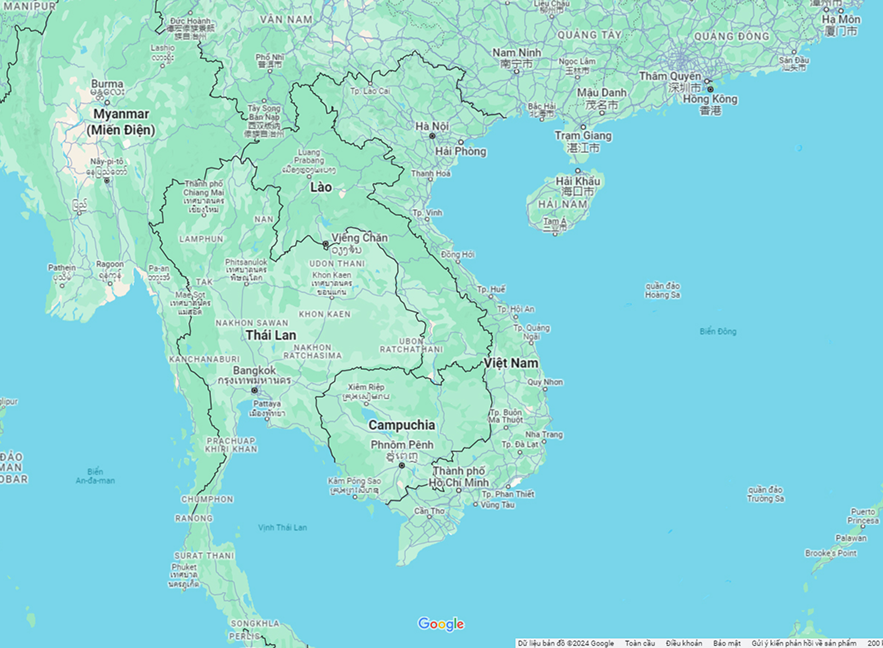Select the Thái Lan country label
Screen dimensions: 883x648
270,335
